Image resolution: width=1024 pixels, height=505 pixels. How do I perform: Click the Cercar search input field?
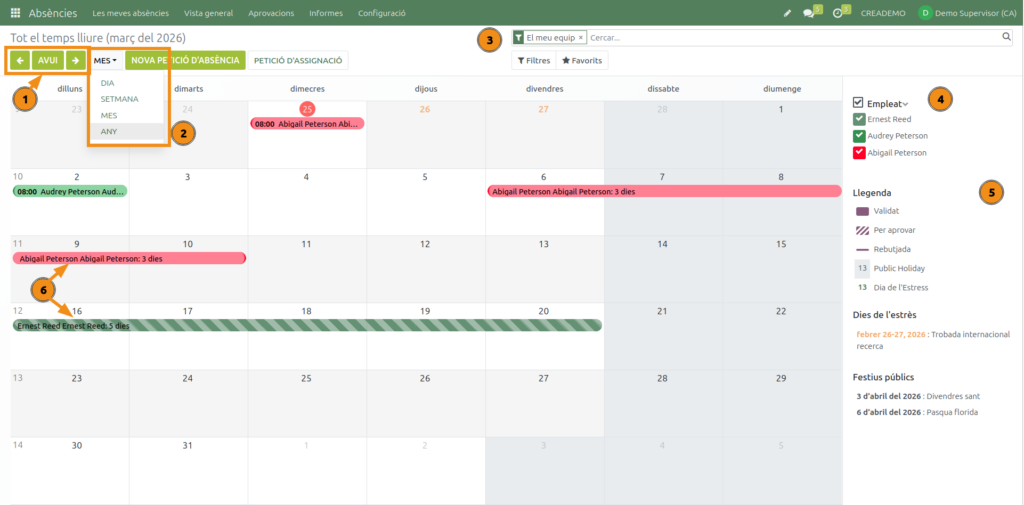click(790, 37)
